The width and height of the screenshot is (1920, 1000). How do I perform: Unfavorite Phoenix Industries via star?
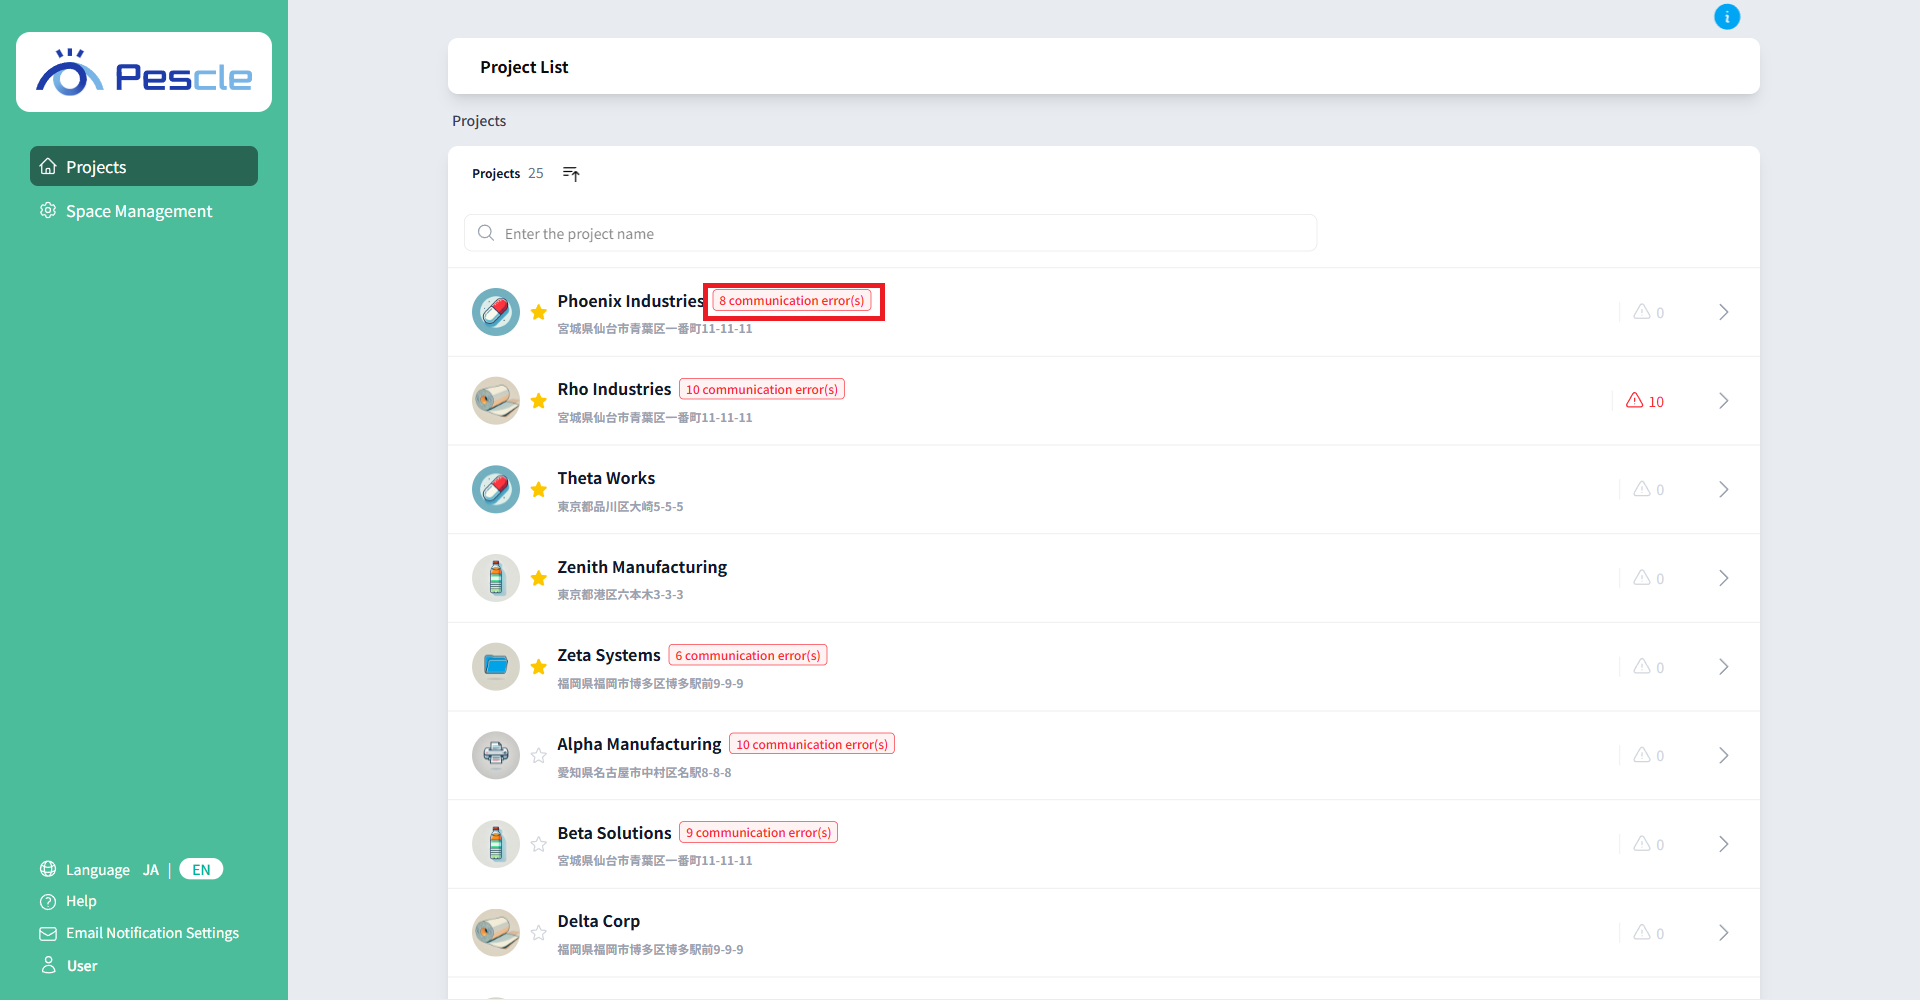(539, 312)
